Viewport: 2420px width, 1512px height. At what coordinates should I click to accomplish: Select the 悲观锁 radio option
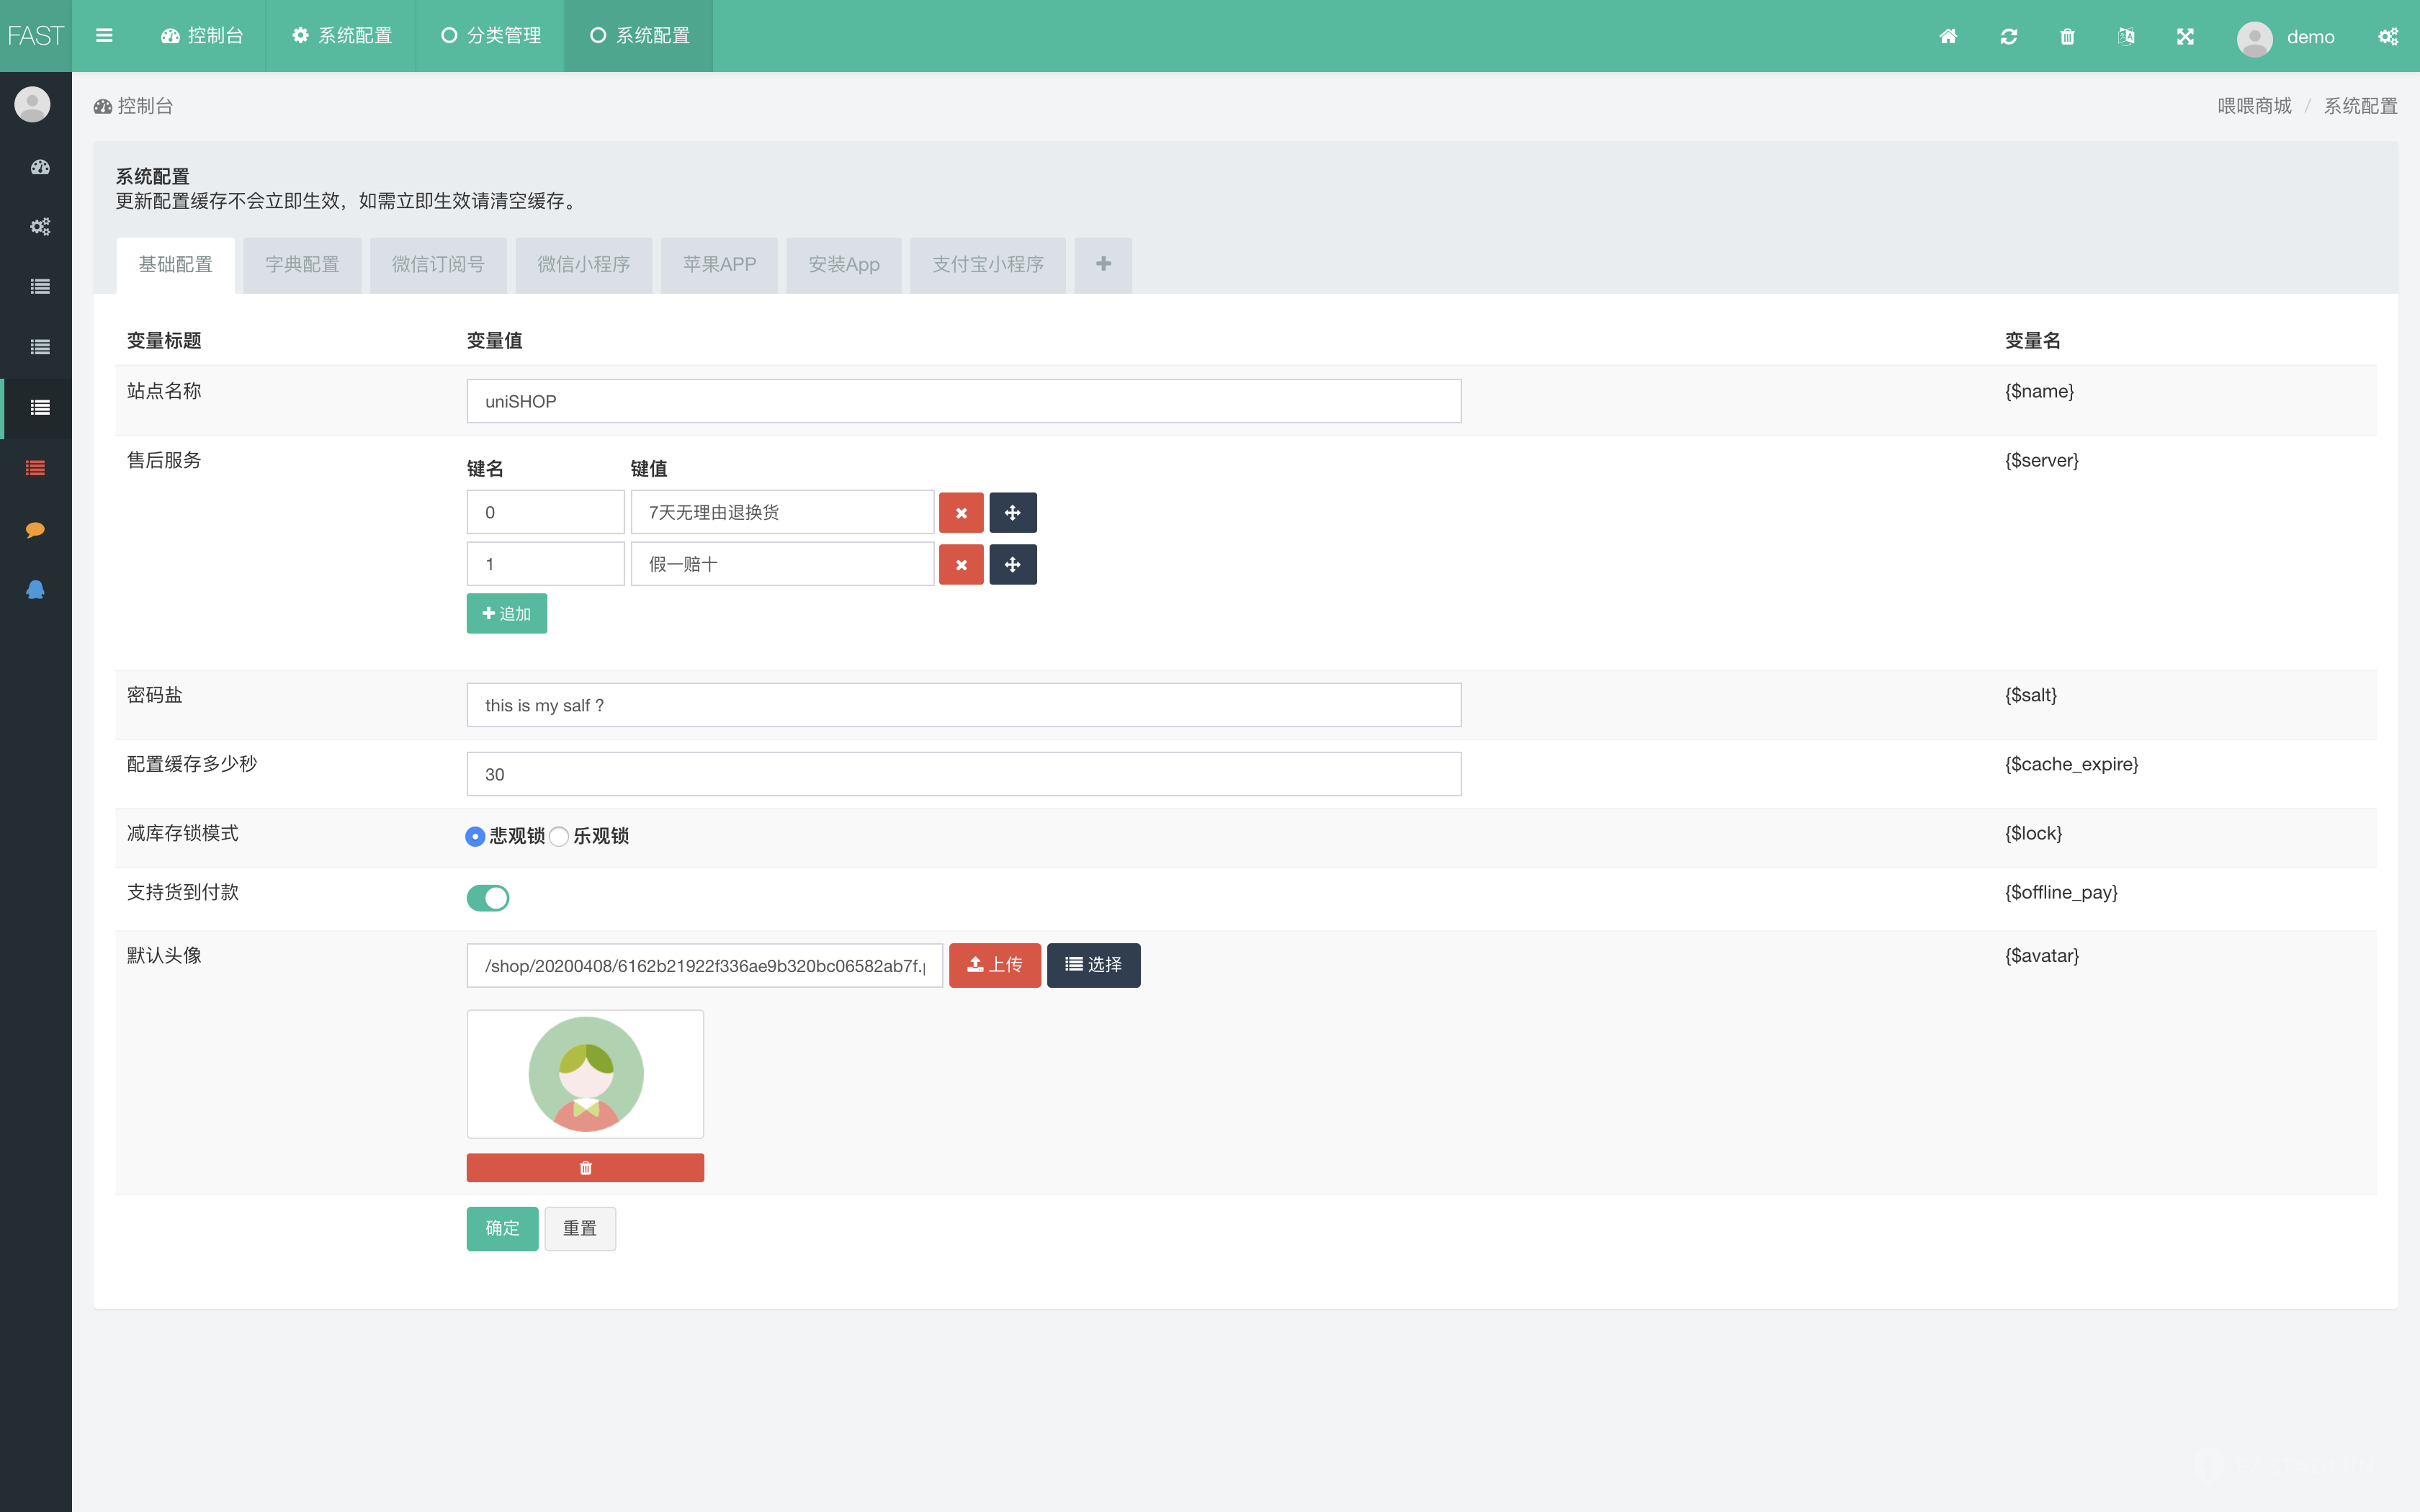(x=475, y=836)
